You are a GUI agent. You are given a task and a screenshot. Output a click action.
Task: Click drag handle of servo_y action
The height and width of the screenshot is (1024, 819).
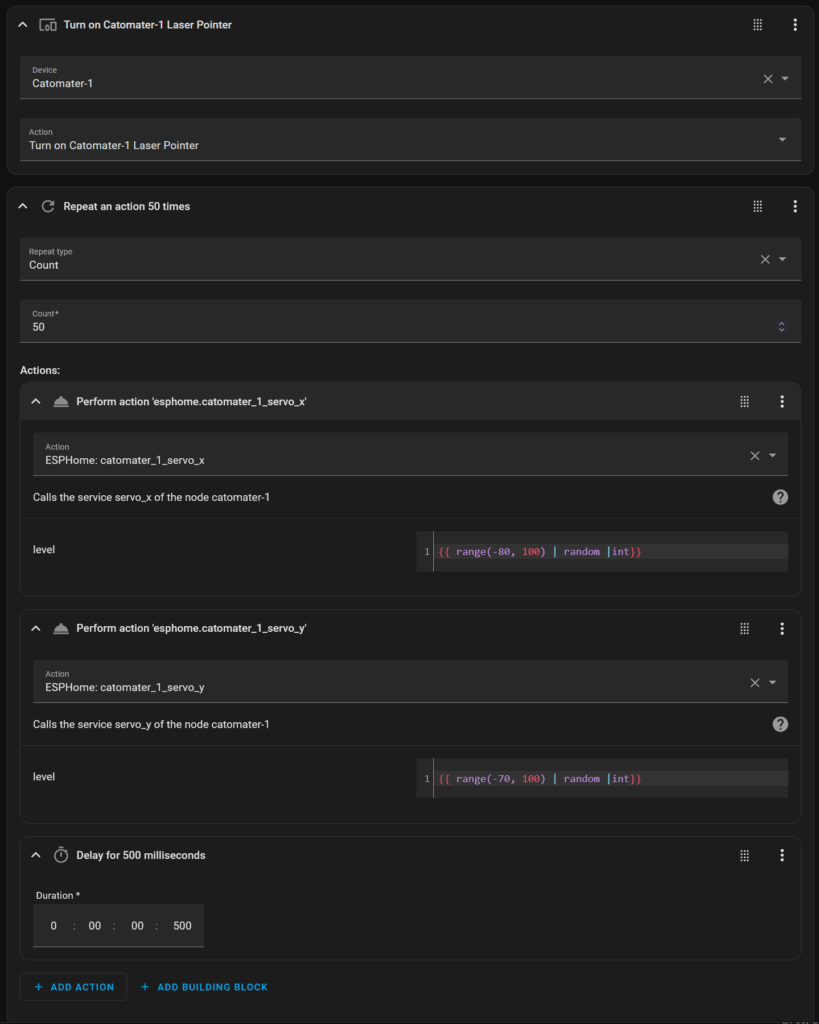click(745, 629)
